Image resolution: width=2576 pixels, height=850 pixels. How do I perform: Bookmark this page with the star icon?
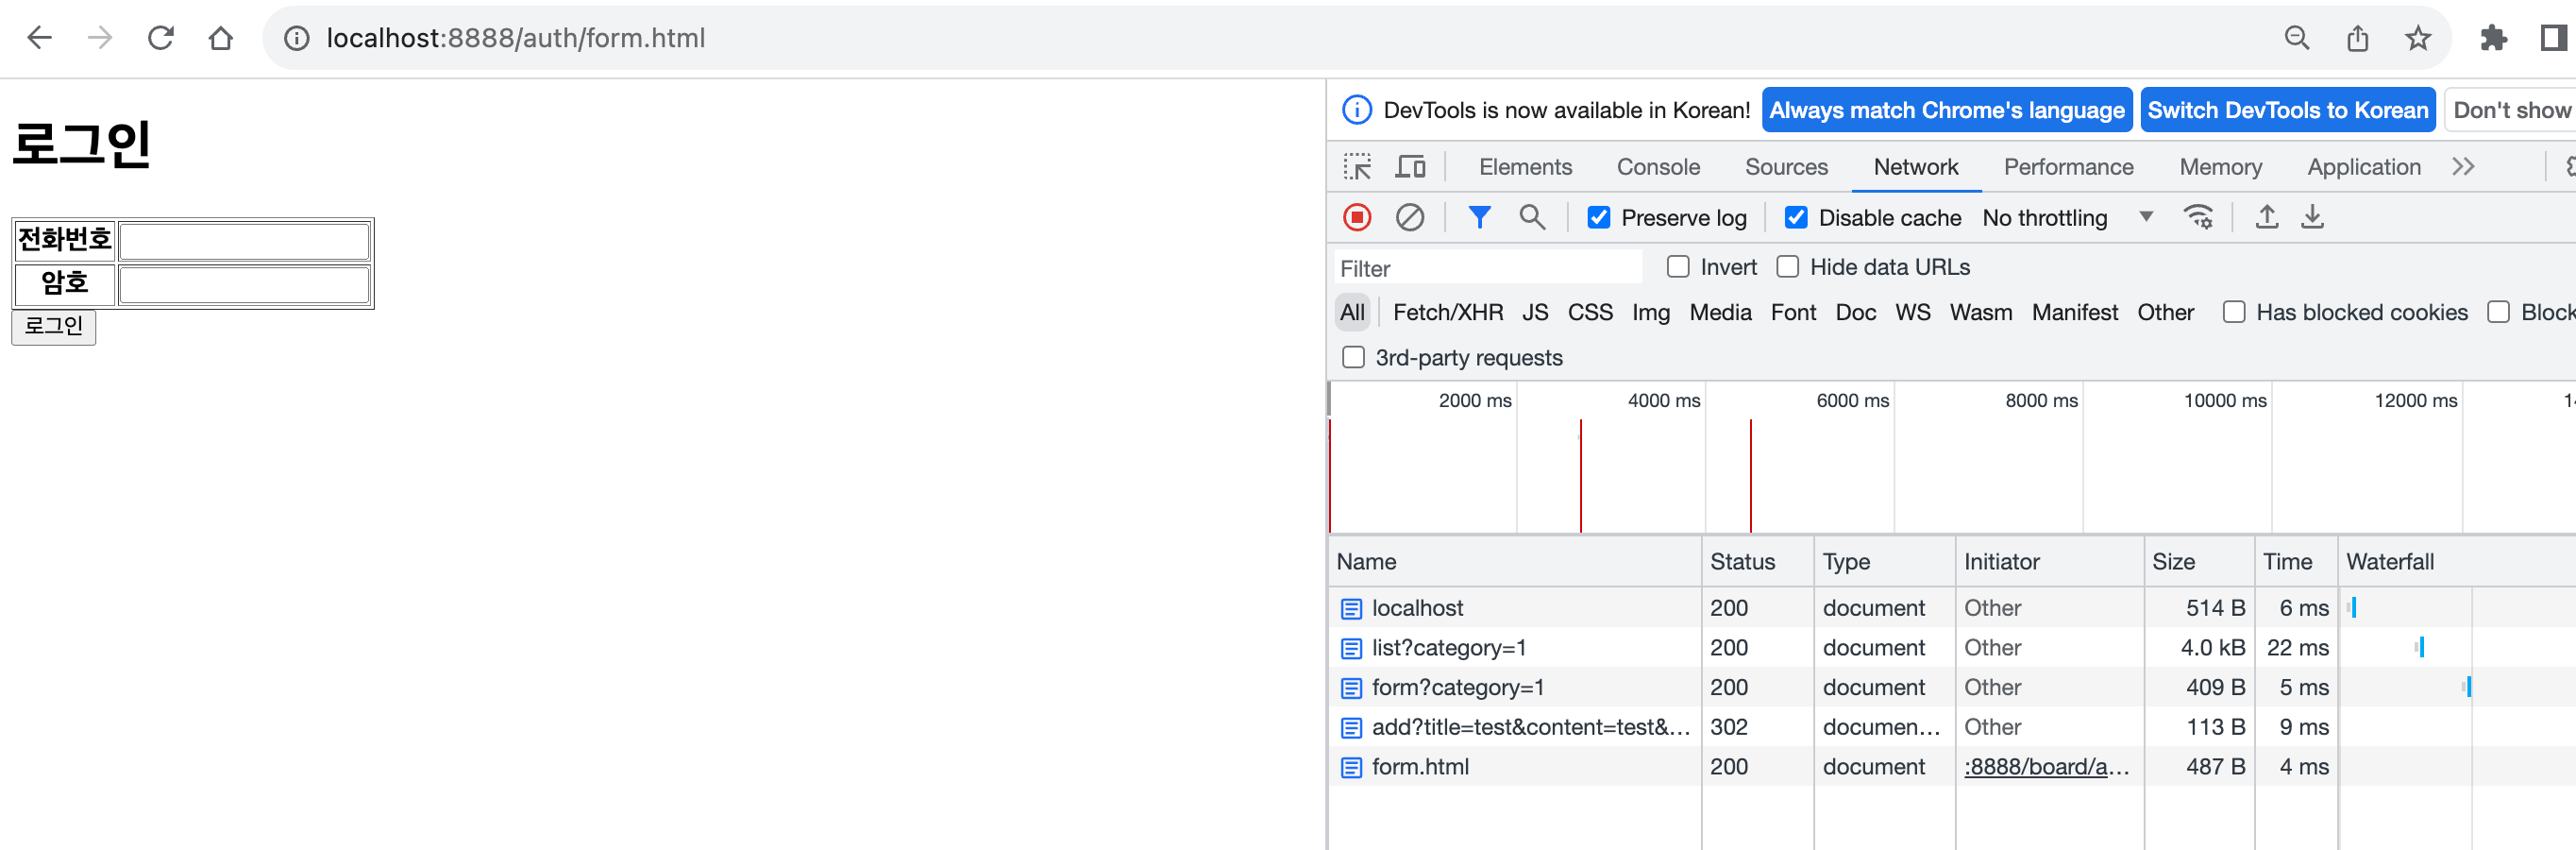2418,38
